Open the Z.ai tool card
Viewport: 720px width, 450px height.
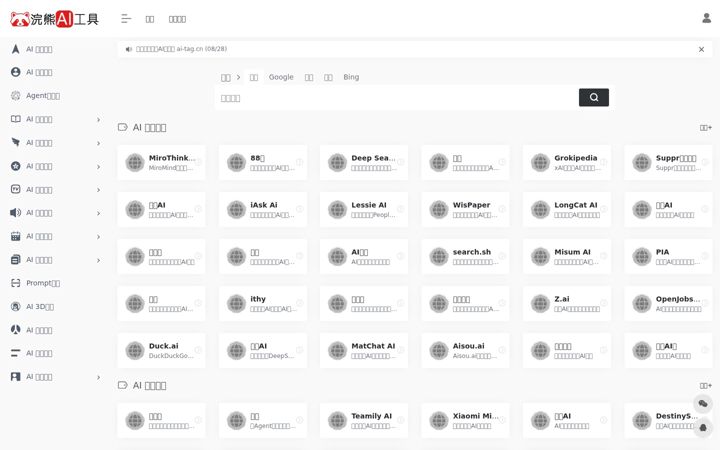click(x=567, y=303)
